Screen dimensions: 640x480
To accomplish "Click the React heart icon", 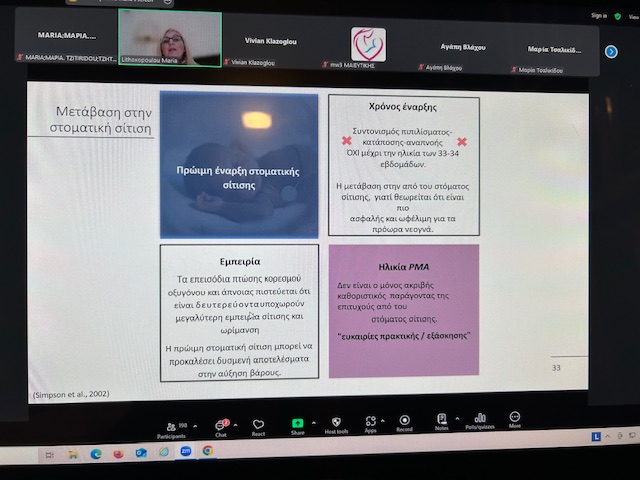I will 258,426.
